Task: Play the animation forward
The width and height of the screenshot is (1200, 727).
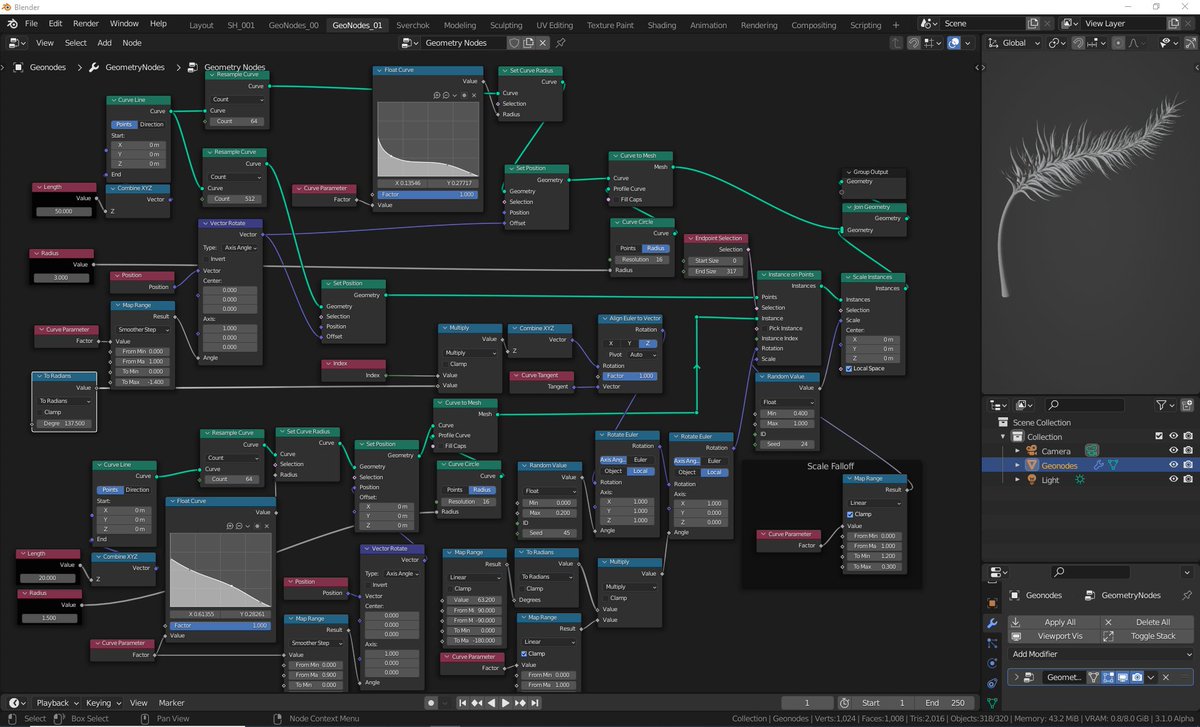Action: pos(505,703)
